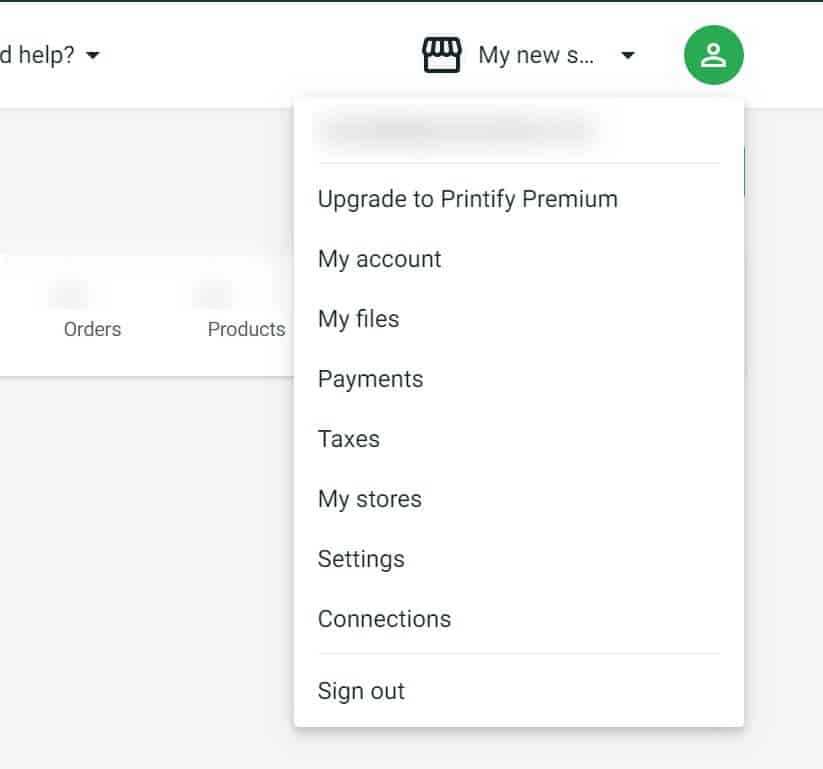Choose Taxes in the profile menu
Image resolution: width=823 pixels, height=769 pixels.
349,439
